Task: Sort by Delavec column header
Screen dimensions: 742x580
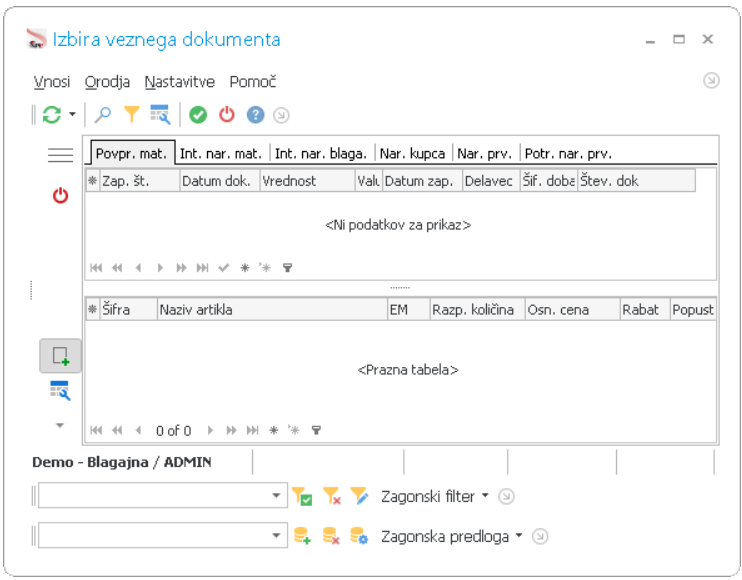Action: [x=491, y=181]
